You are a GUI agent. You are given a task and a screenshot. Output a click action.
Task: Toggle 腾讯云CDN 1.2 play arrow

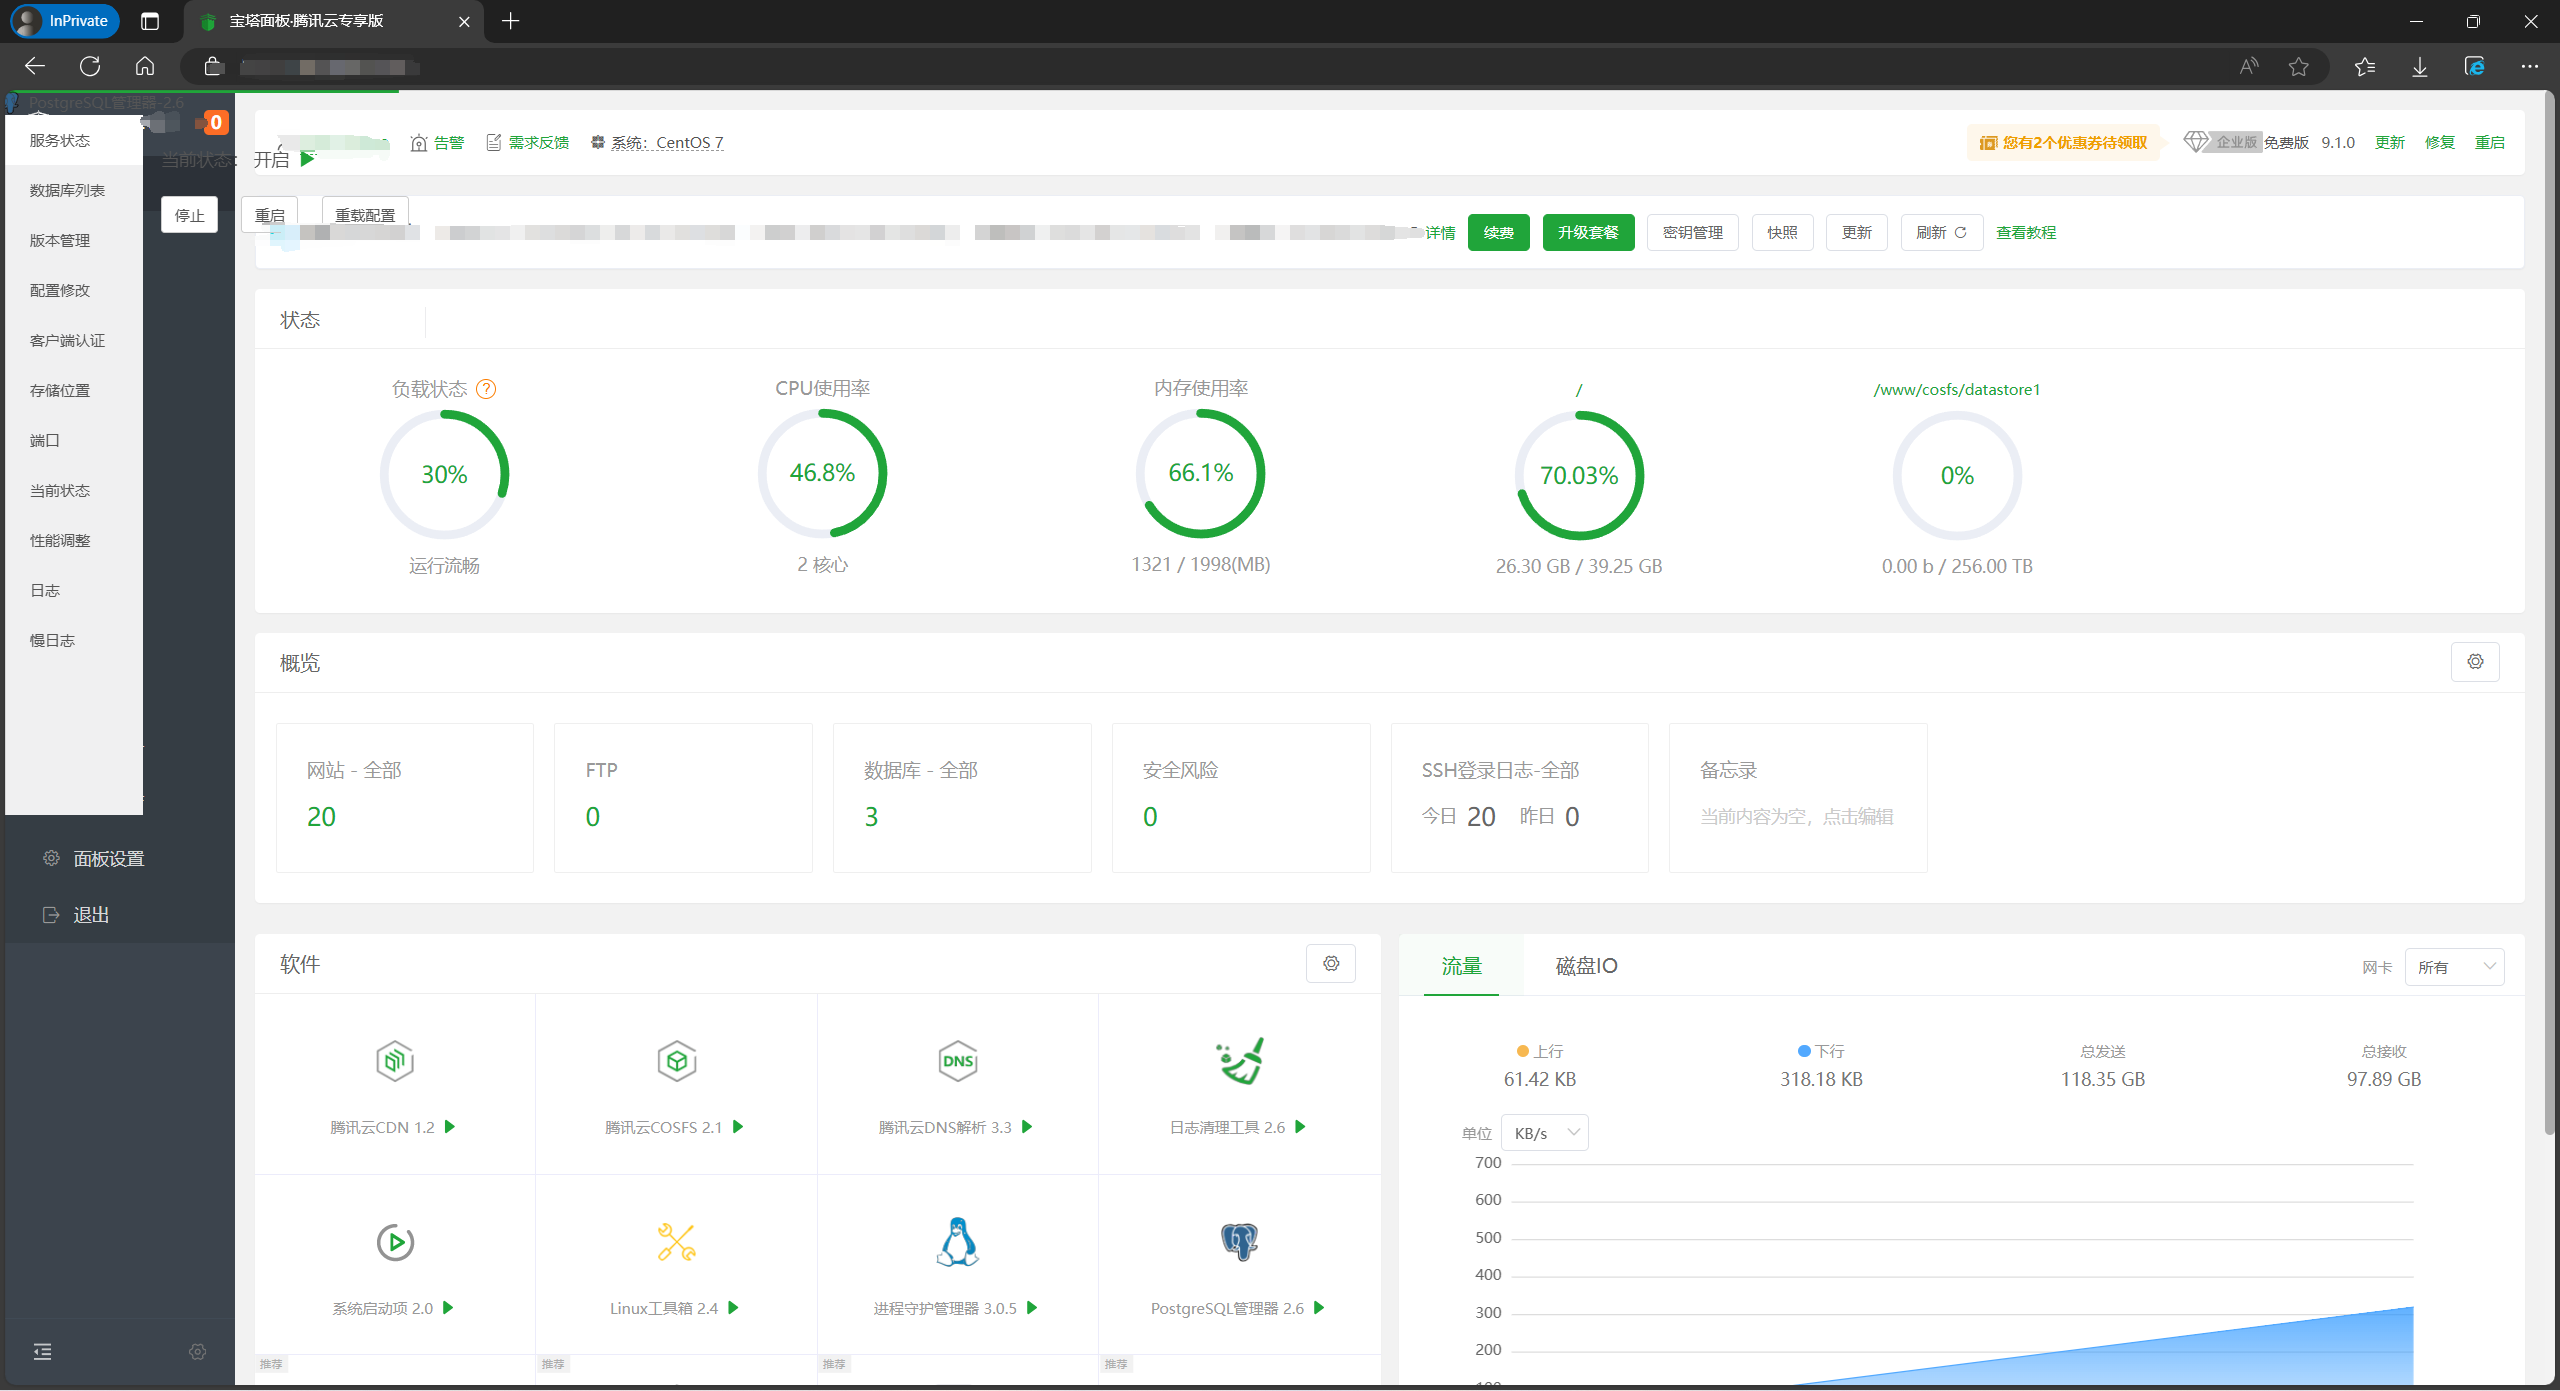450,1127
